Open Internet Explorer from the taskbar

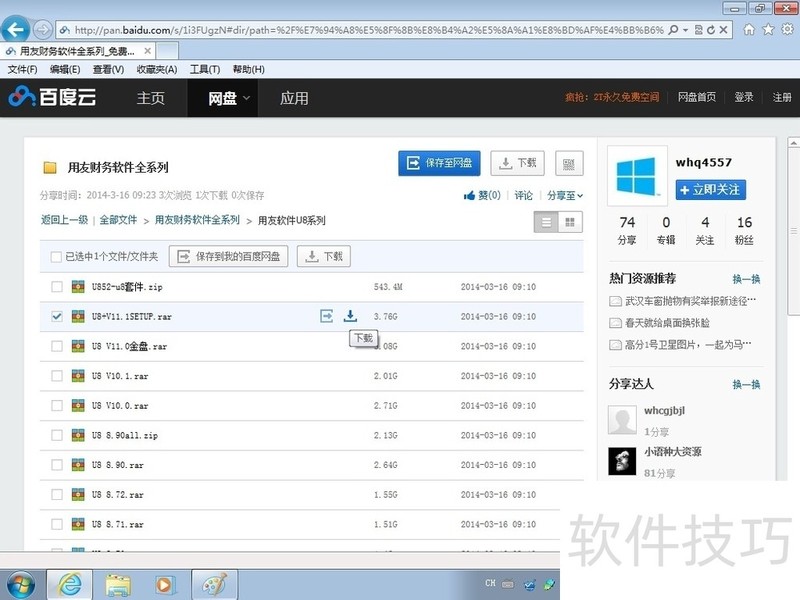[70, 584]
